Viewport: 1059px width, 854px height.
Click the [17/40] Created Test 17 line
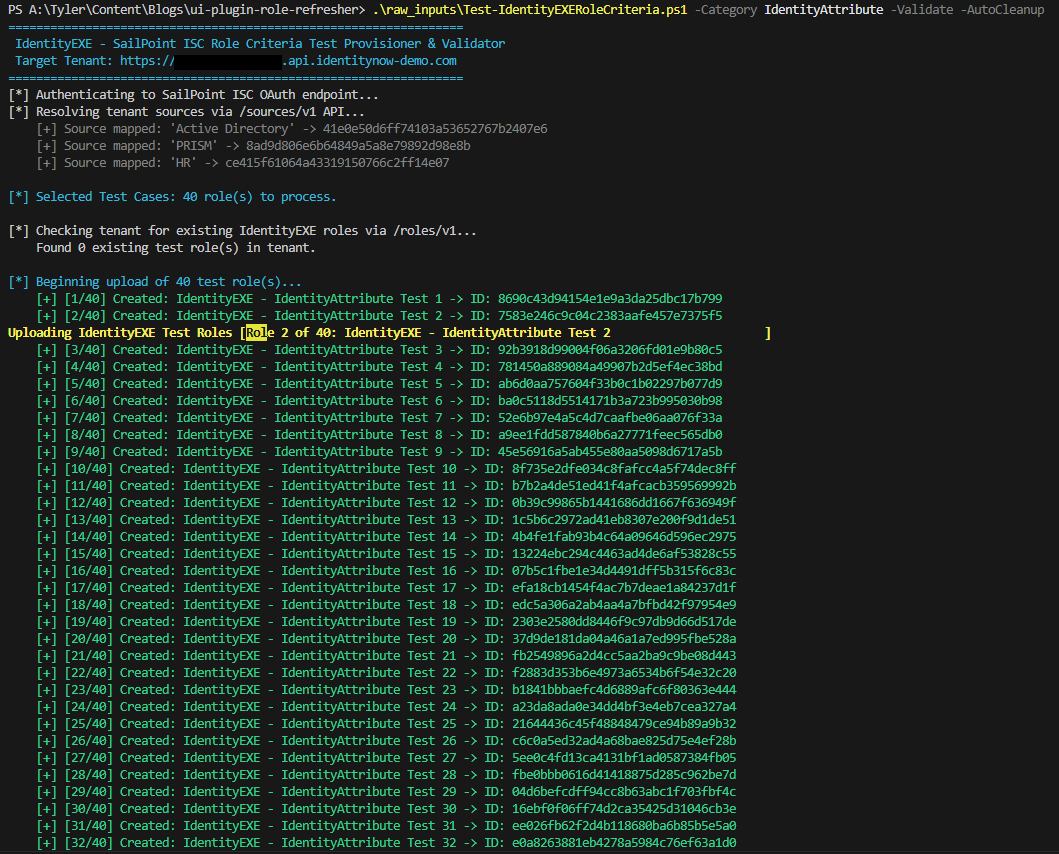[386, 588]
